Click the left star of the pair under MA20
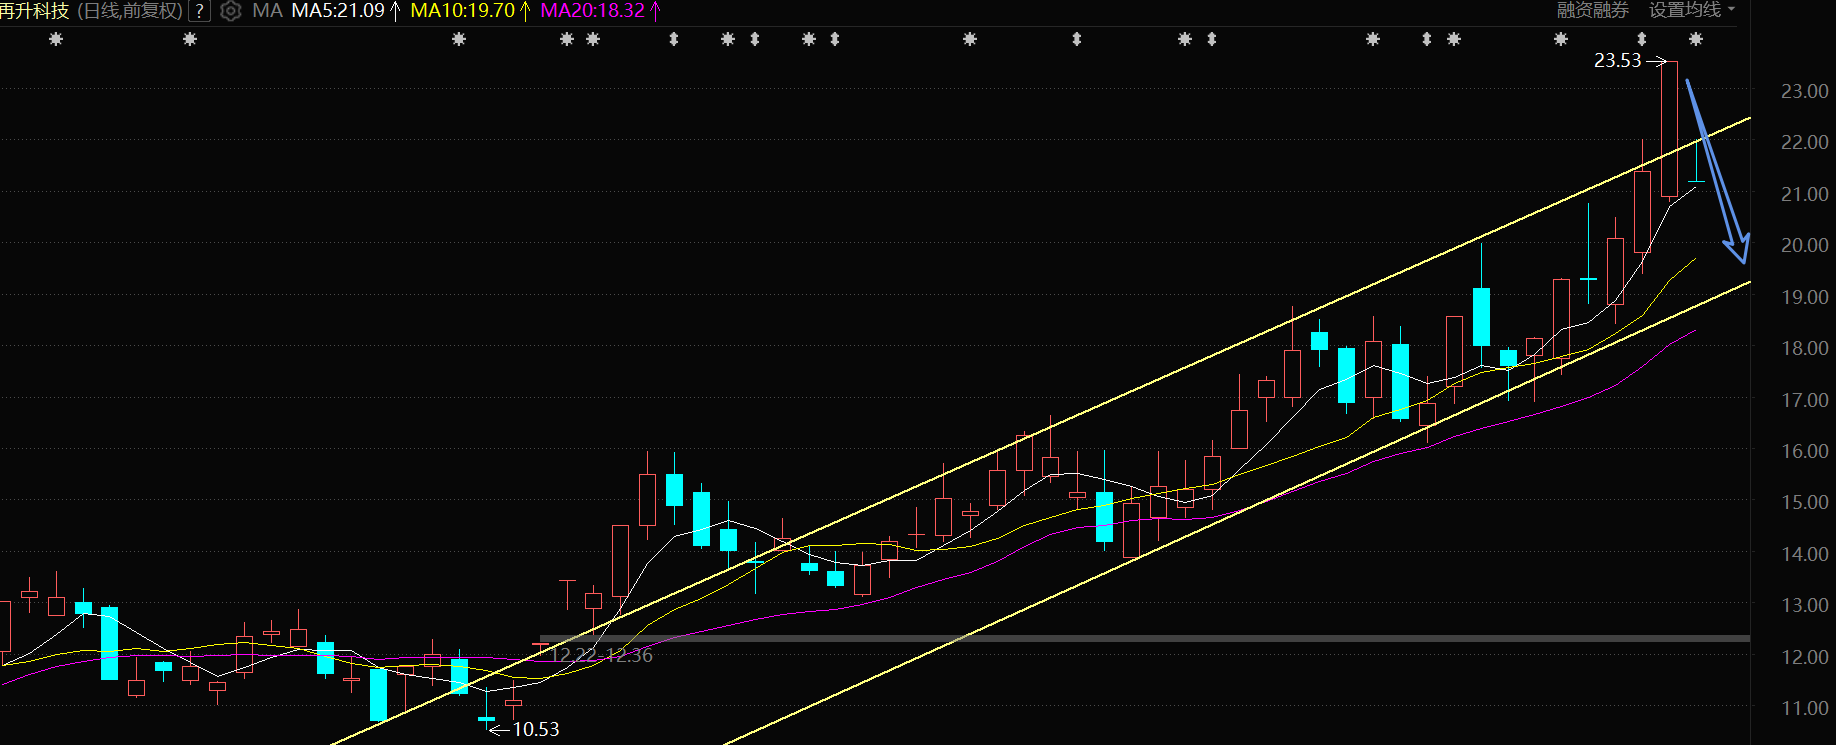 (x=567, y=39)
